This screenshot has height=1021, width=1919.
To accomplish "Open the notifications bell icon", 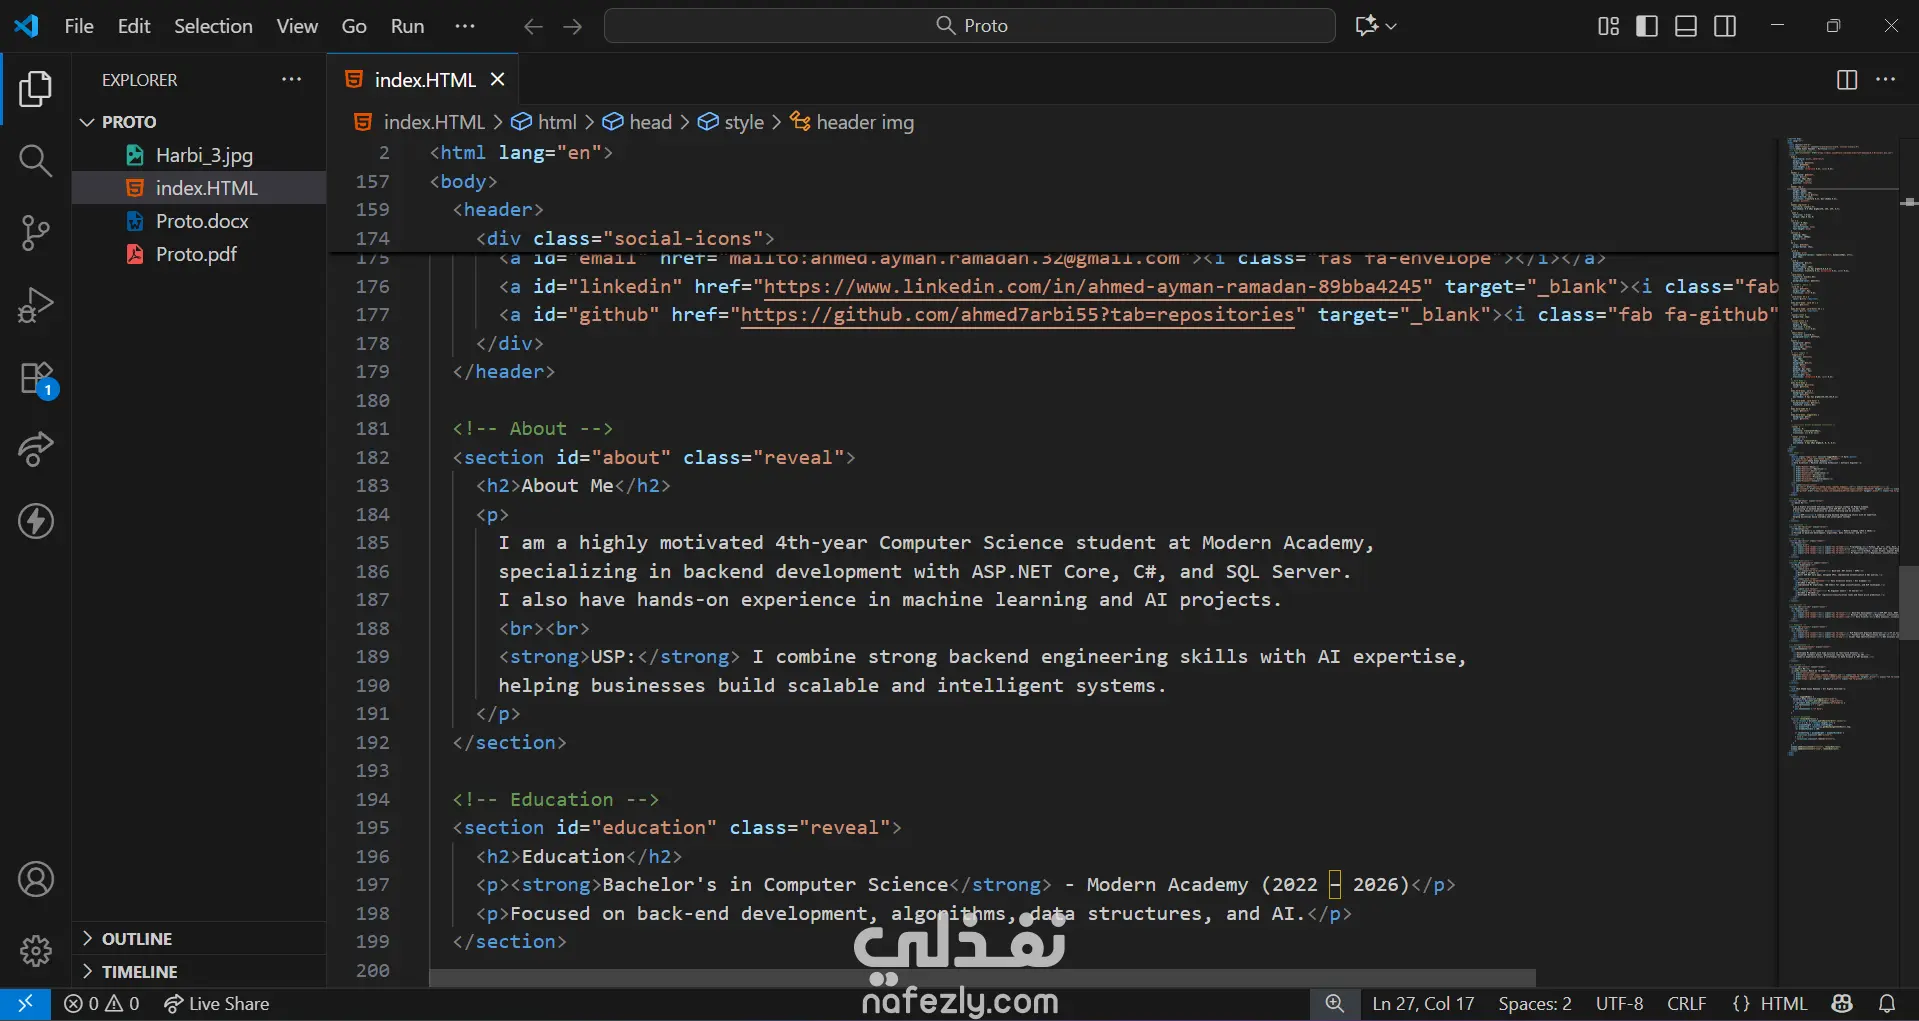I will pyautogui.click(x=1887, y=1004).
